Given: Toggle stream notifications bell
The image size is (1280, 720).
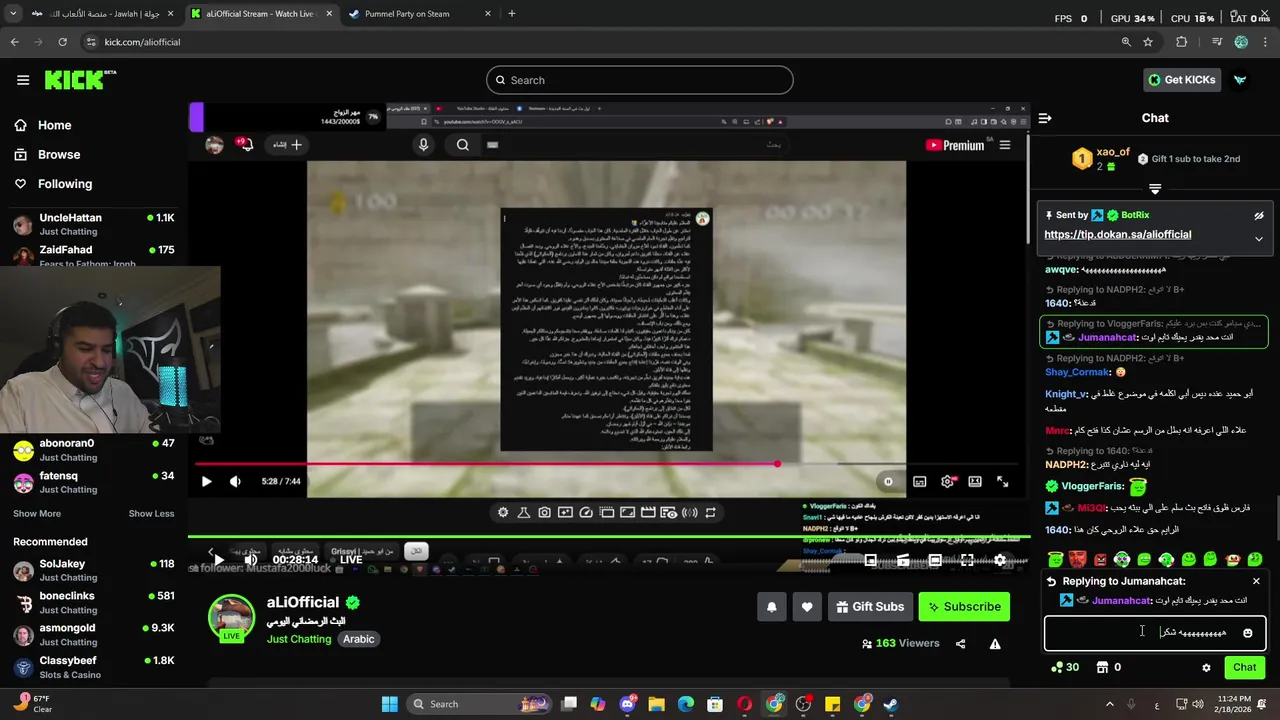Looking at the screenshot, I should (771, 607).
